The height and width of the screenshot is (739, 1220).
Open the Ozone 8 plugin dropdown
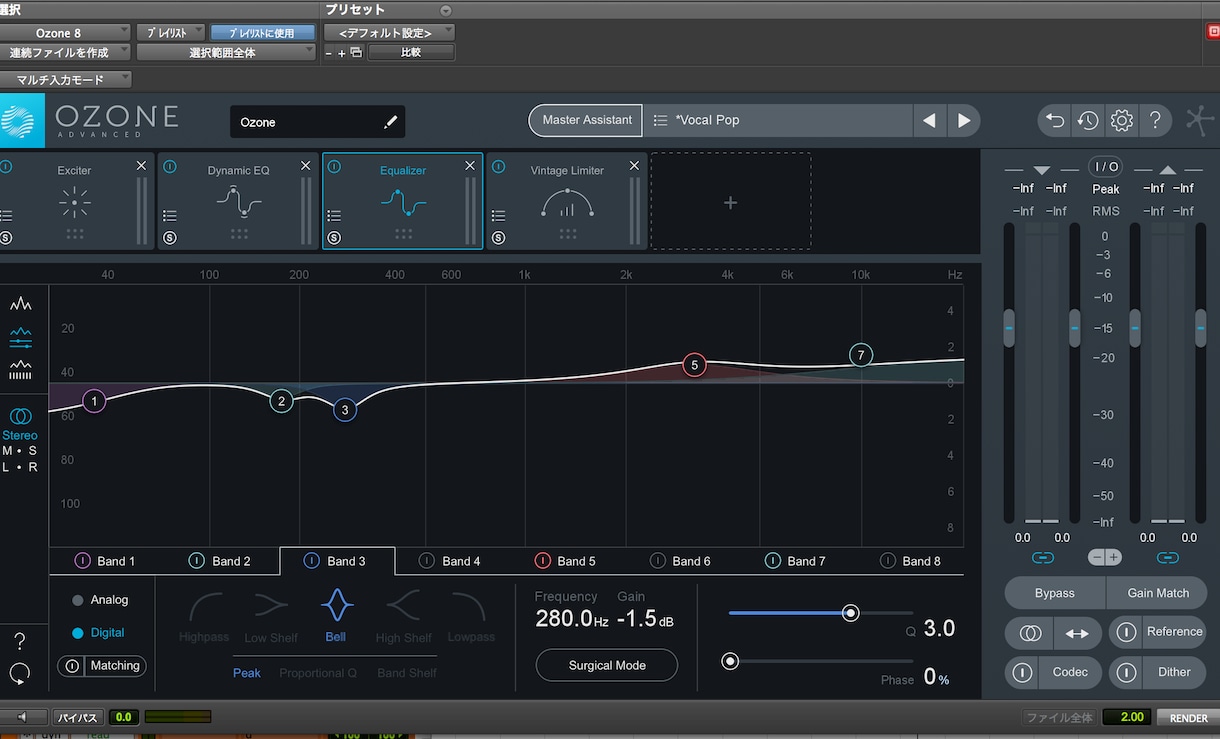coord(66,33)
